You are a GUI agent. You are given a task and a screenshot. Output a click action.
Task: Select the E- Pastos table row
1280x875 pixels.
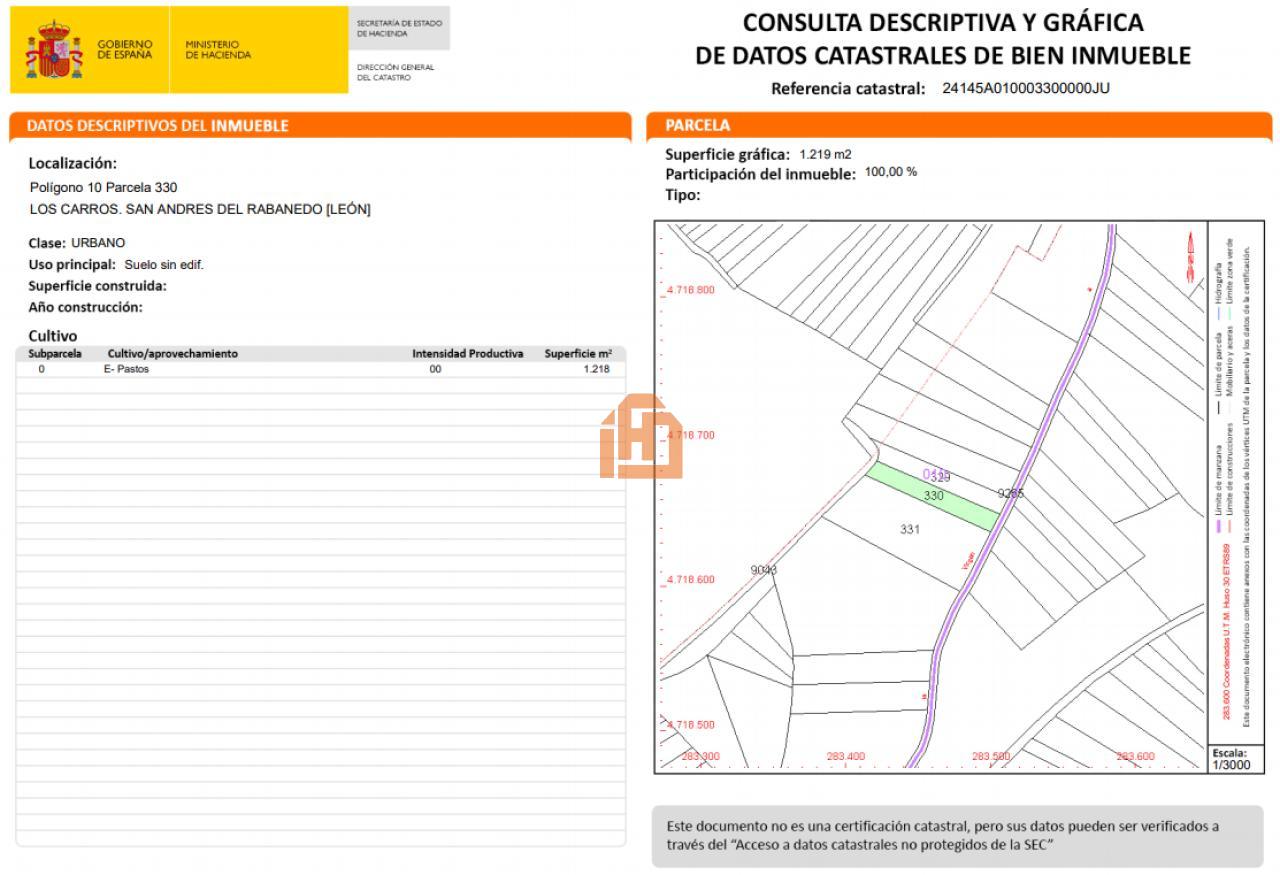[x=320, y=369]
